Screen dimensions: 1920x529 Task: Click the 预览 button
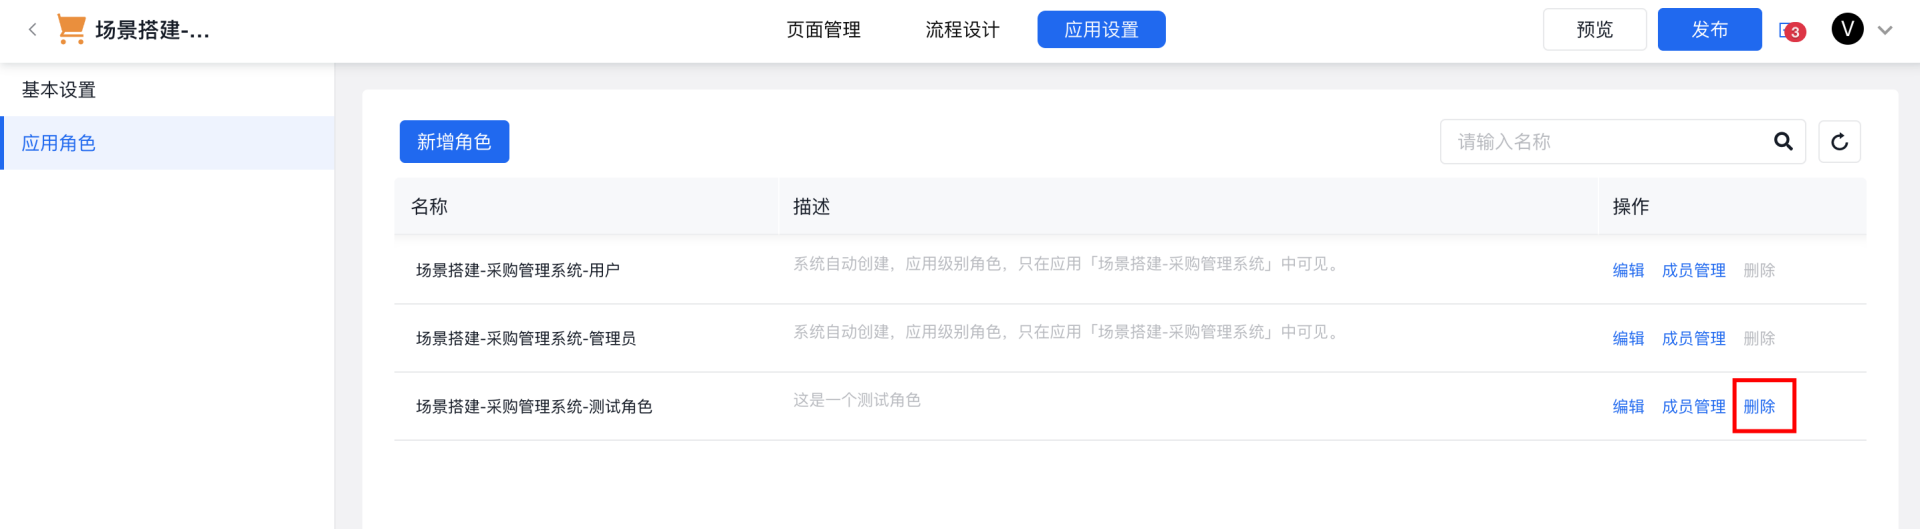pos(1594,30)
